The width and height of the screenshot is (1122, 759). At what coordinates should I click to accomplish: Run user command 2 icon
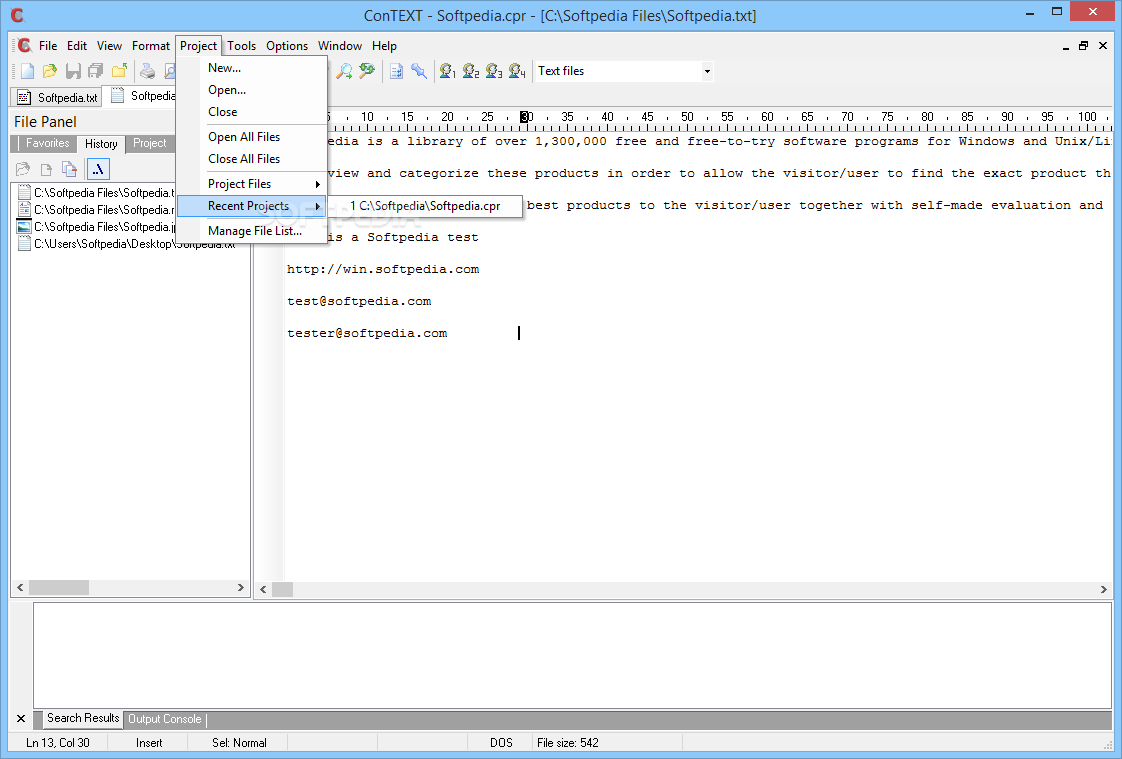tap(471, 71)
